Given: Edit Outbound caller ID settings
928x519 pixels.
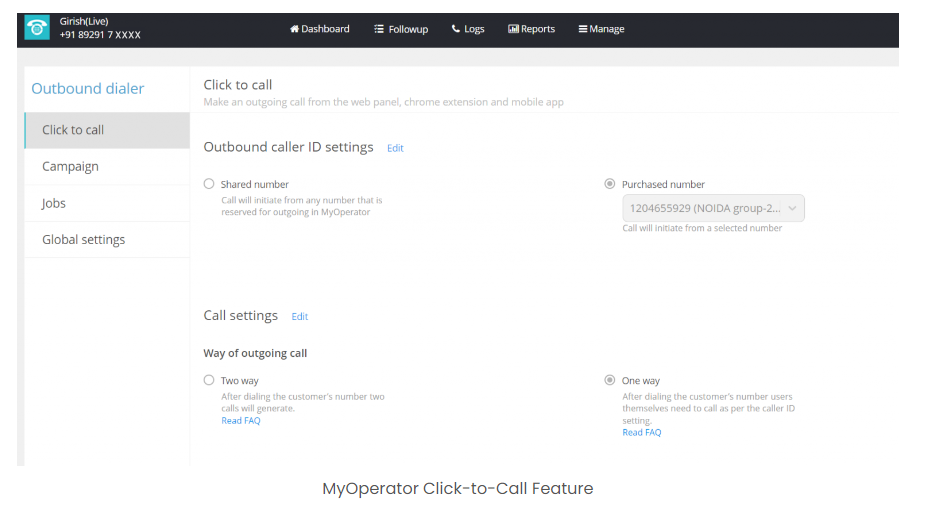Looking at the screenshot, I should pyautogui.click(x=395, y=149).
